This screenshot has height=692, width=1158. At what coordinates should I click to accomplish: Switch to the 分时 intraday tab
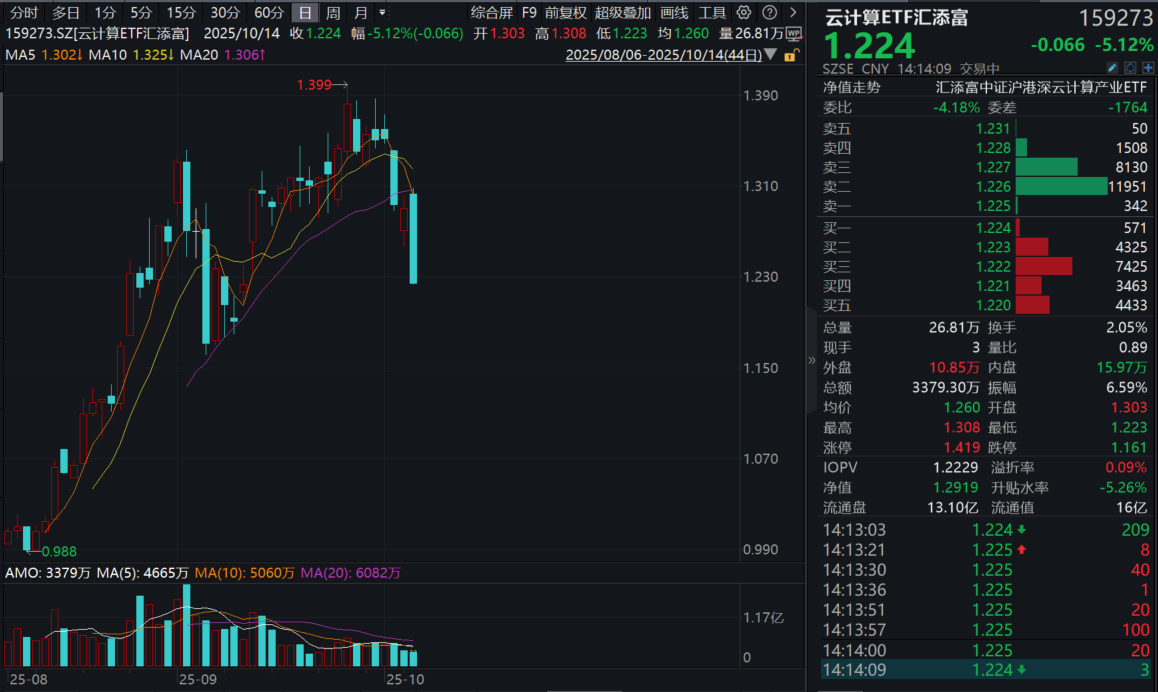pyautogui.click(x=22, y=13)
